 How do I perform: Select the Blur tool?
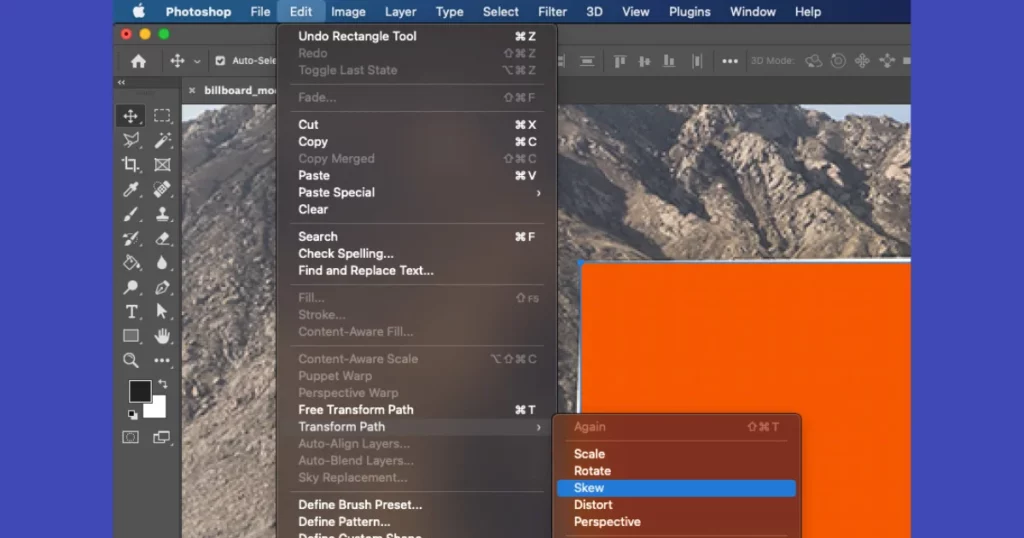[x=162, y=263]
